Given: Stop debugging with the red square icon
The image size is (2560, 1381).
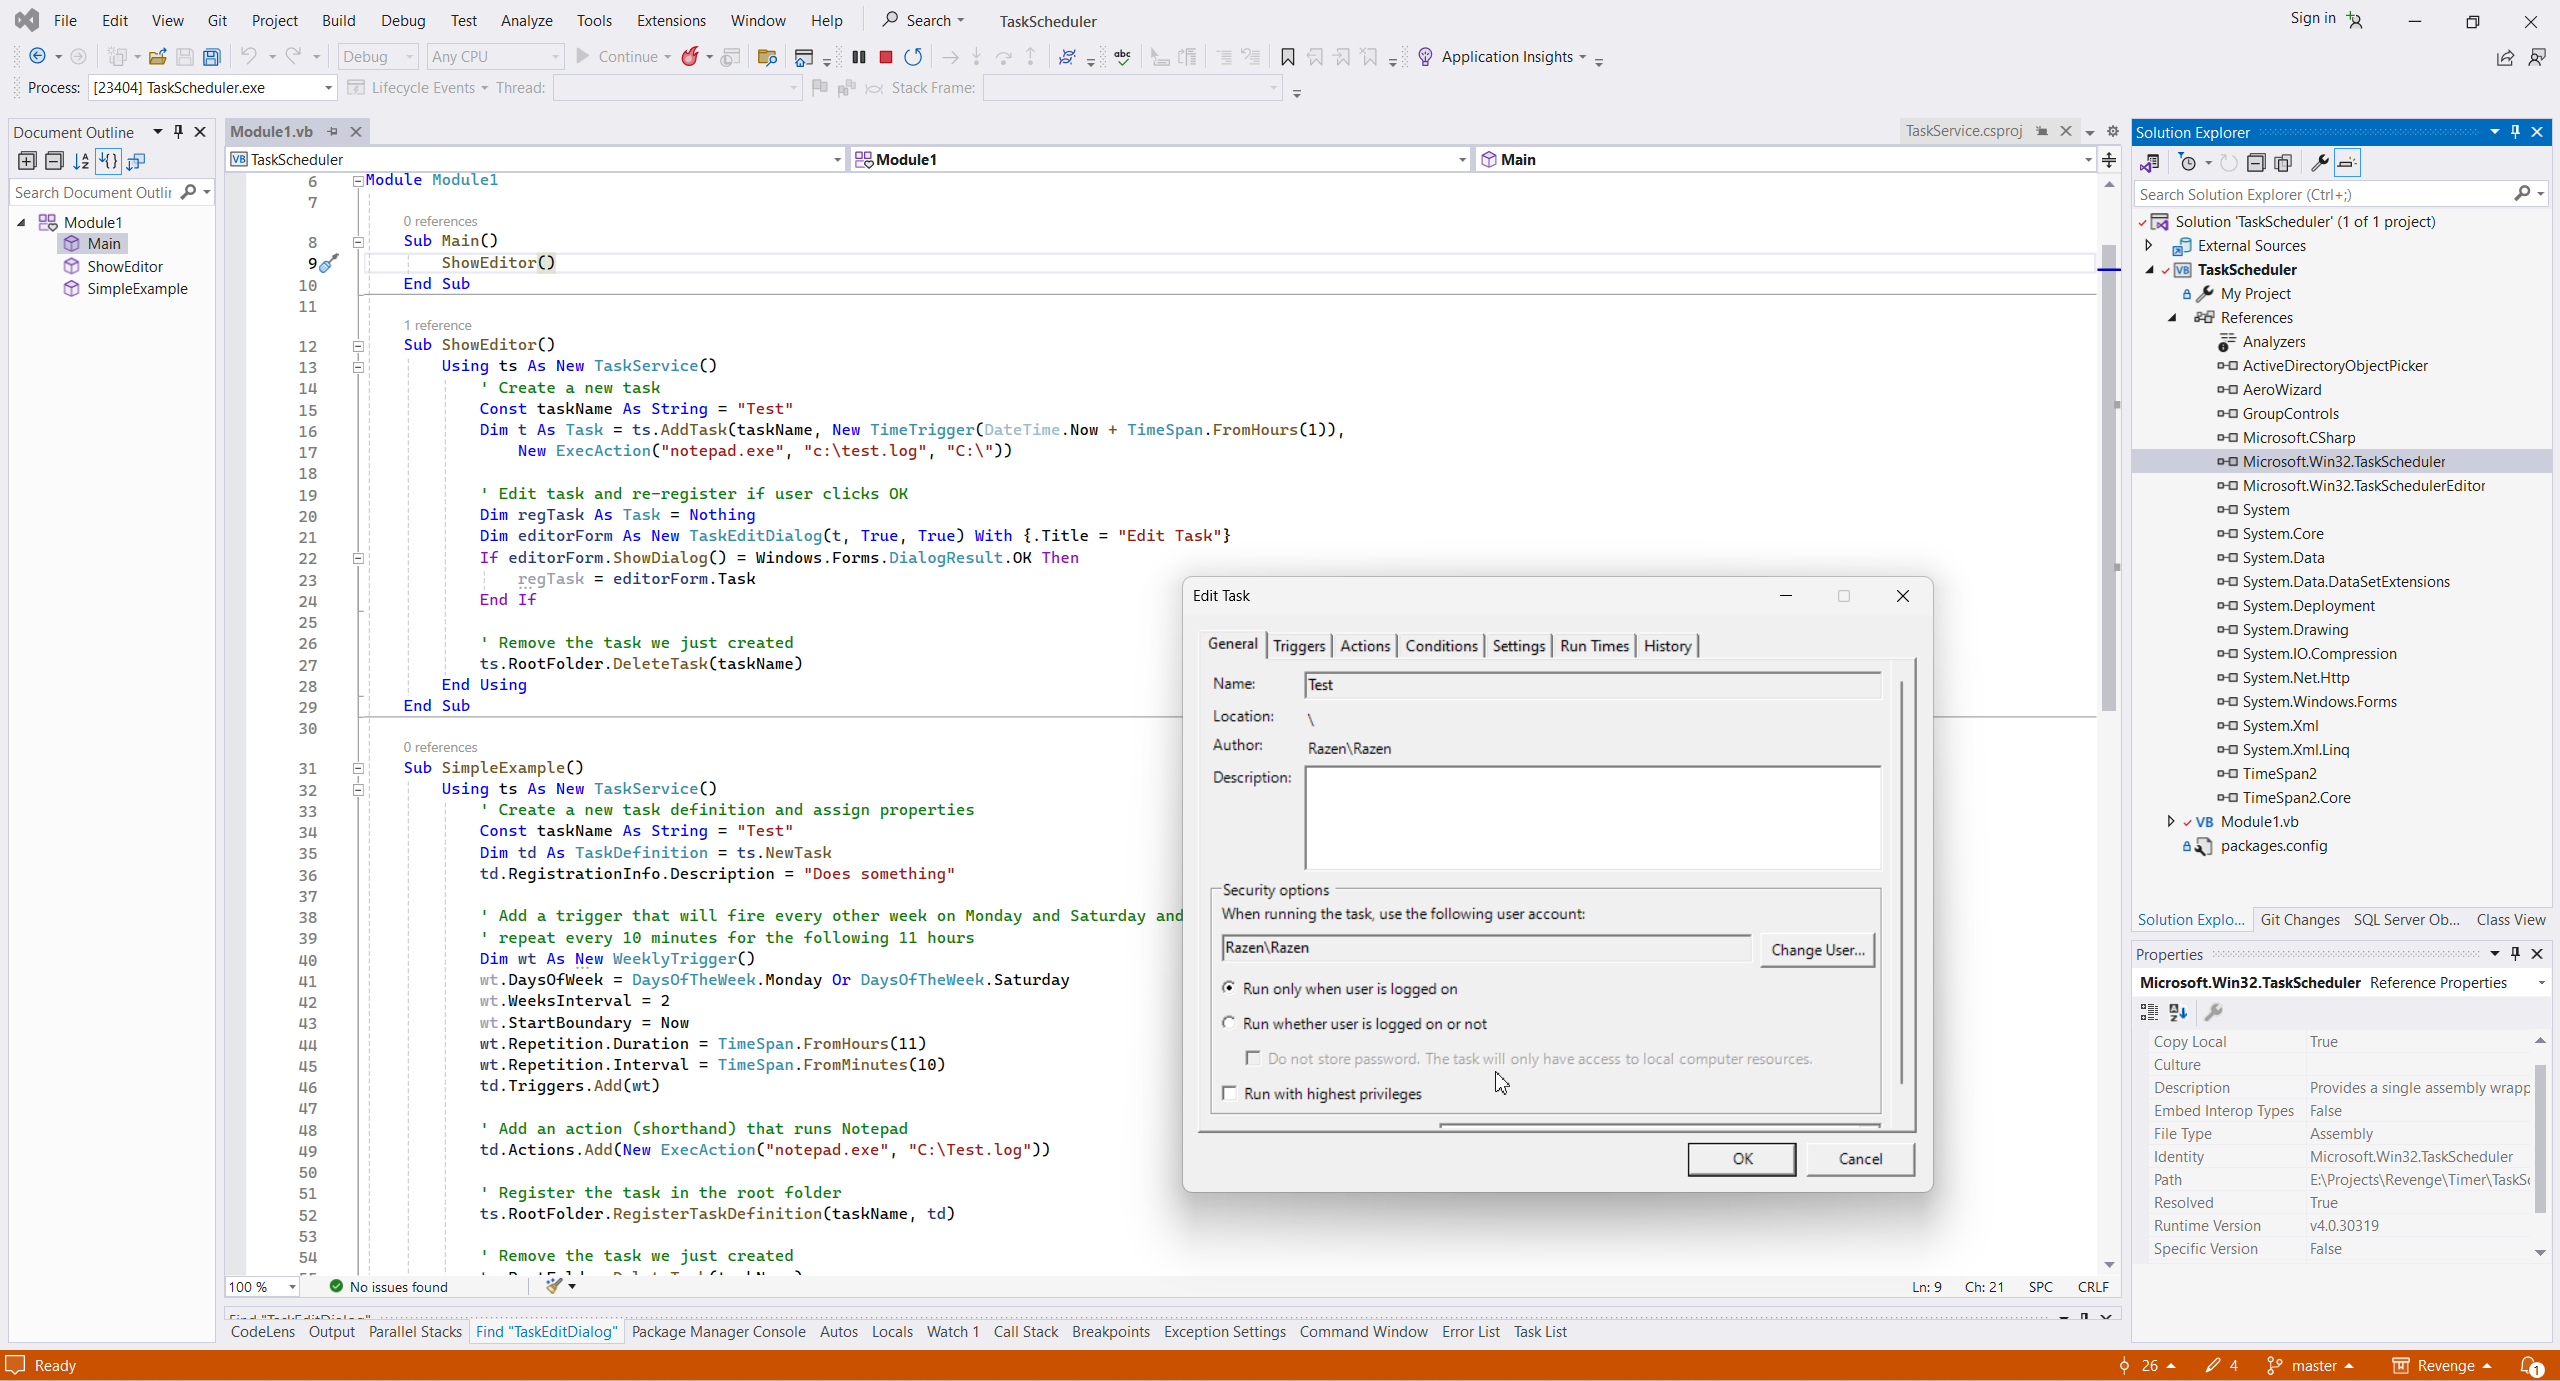Looking at the screenshot, I should click(885, 57).
